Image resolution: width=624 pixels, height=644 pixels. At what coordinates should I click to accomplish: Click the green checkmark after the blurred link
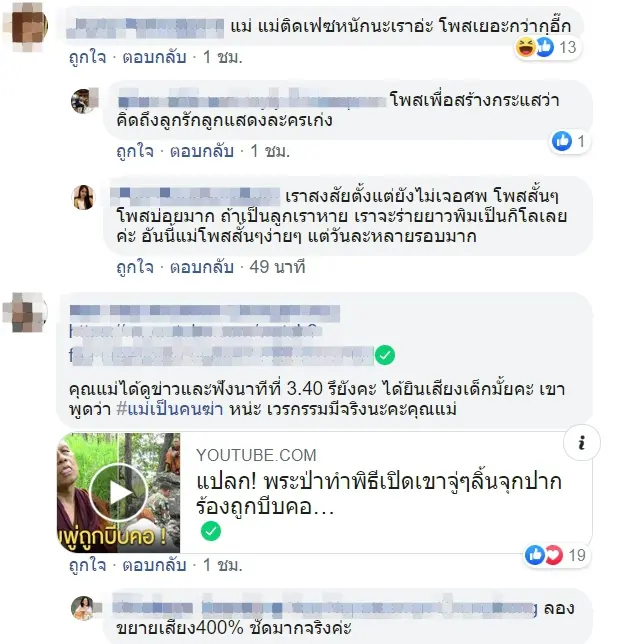(x=385, y=355)
